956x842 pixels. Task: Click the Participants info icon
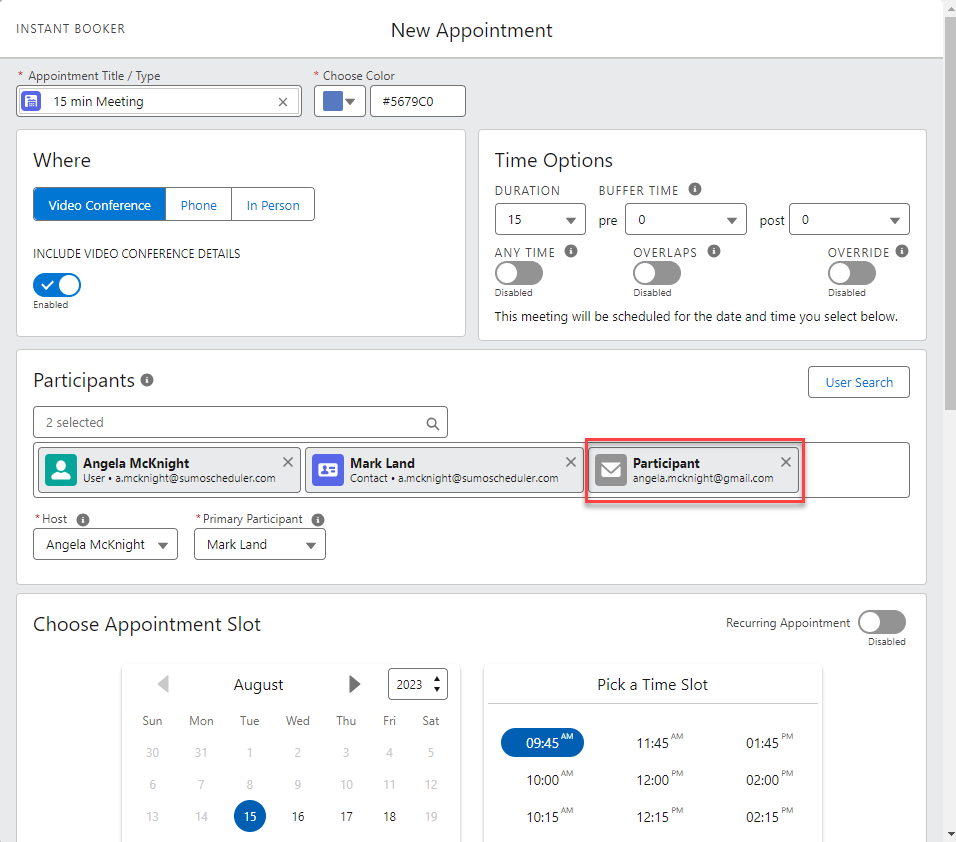coord(147,380)
